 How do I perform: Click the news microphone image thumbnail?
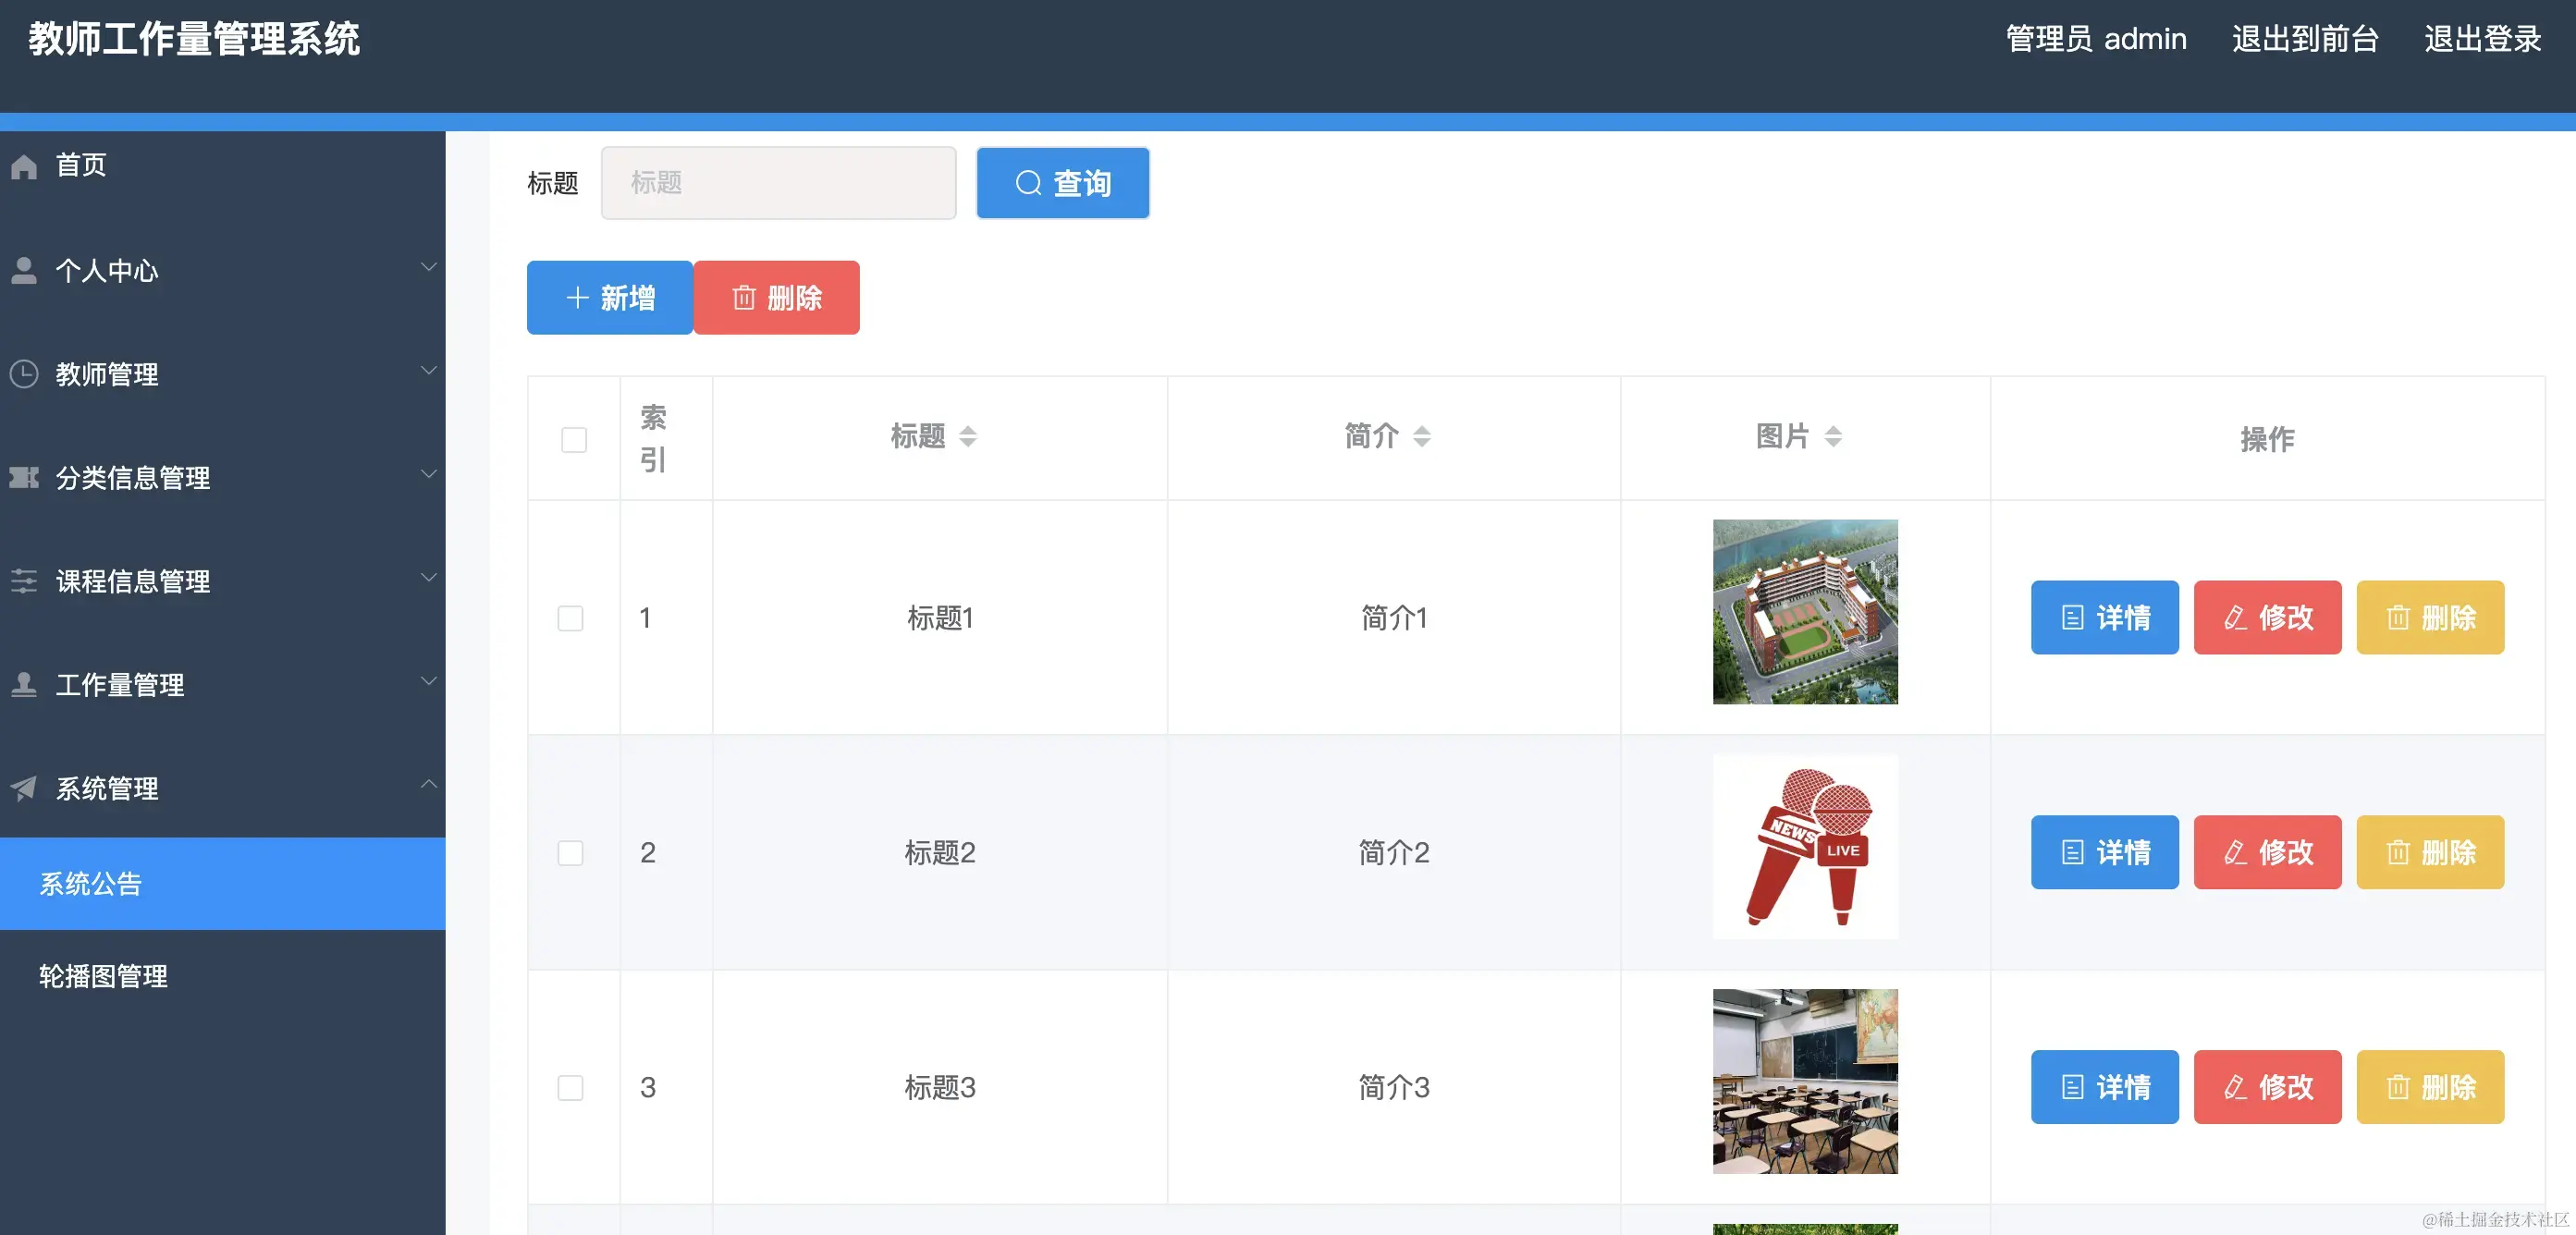(1804, 847)
